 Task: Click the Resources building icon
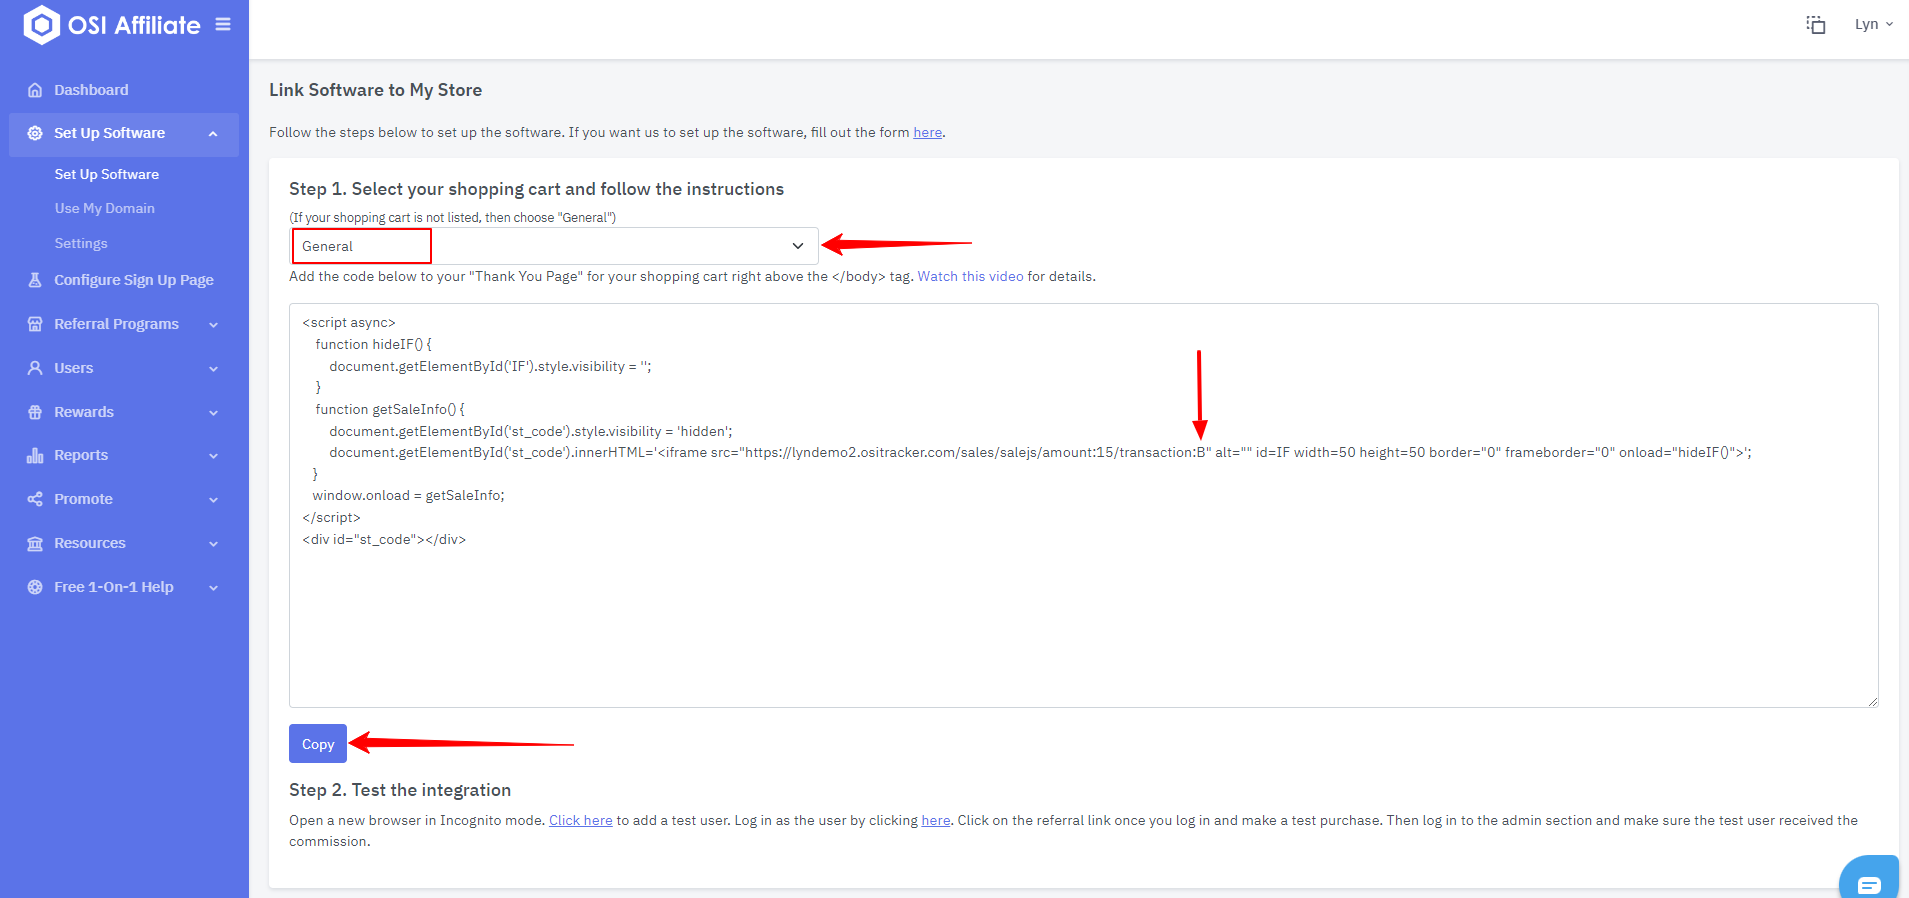tap(35, 543)
